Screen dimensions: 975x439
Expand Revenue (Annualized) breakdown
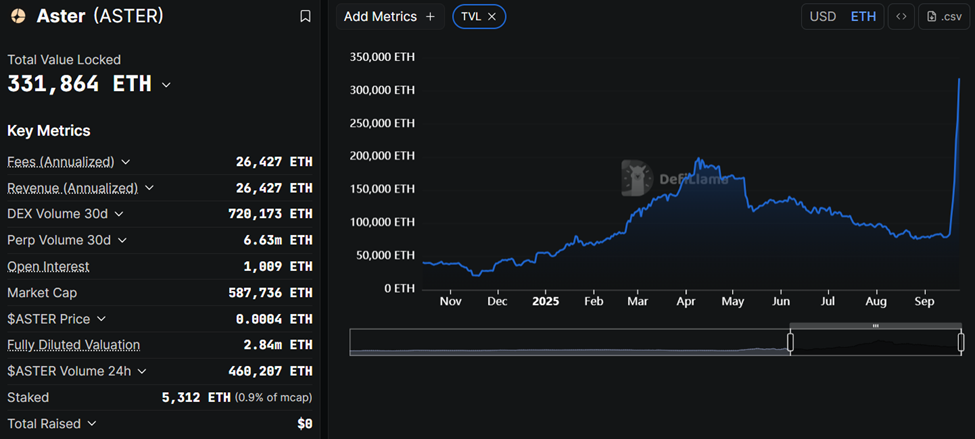[x=149, y=188]
